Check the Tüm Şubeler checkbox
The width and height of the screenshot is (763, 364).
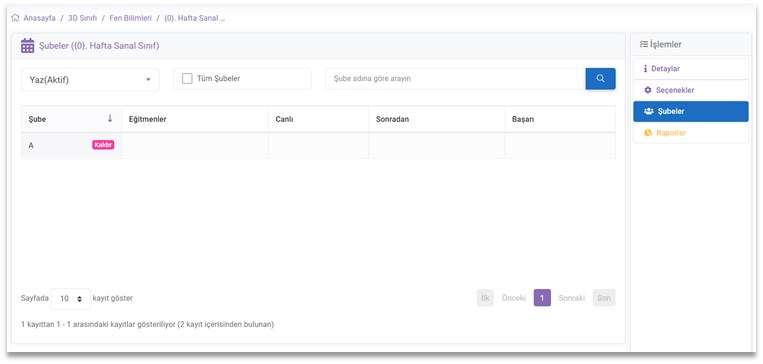click(x=187, y=78)
